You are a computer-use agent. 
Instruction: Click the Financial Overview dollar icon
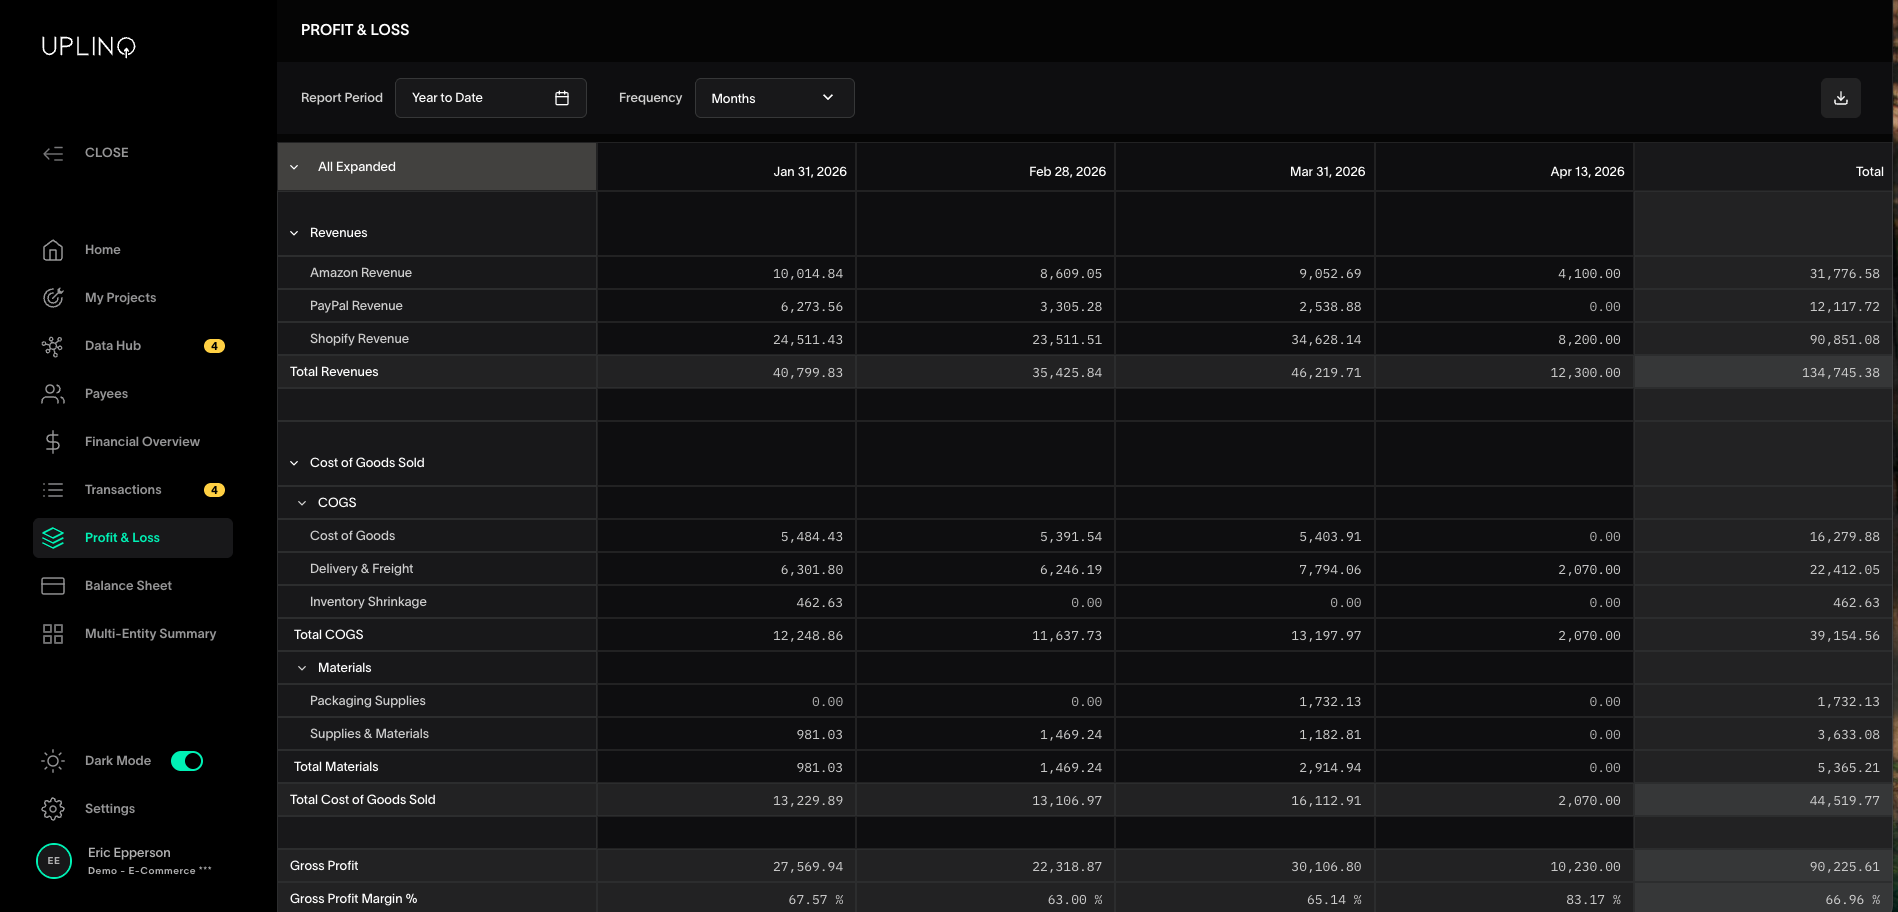coord(53,442)
